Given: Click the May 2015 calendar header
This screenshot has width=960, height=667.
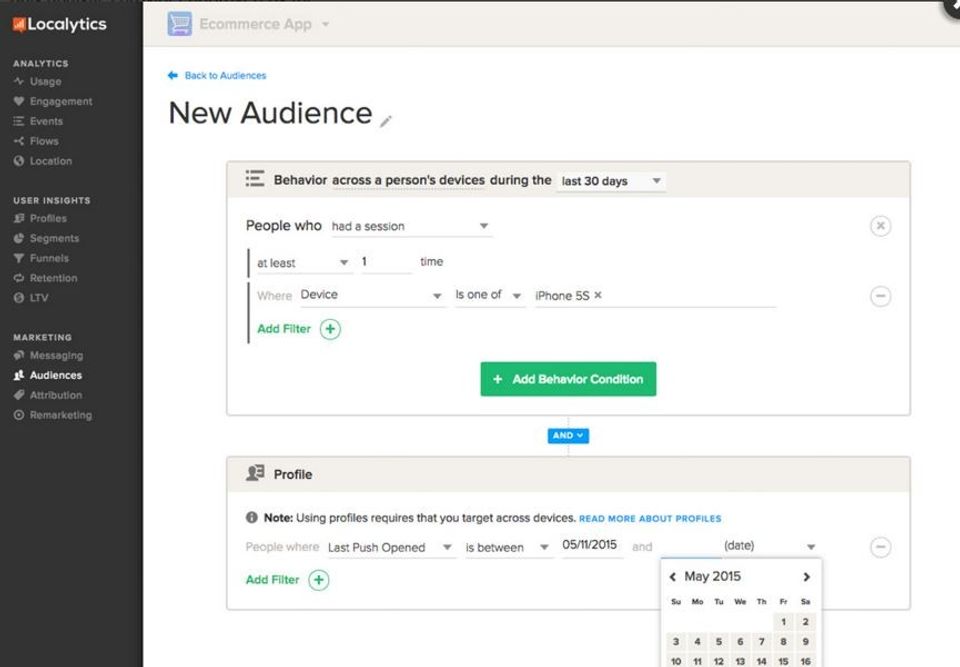Looking at the screenshot, I should 713,576.
